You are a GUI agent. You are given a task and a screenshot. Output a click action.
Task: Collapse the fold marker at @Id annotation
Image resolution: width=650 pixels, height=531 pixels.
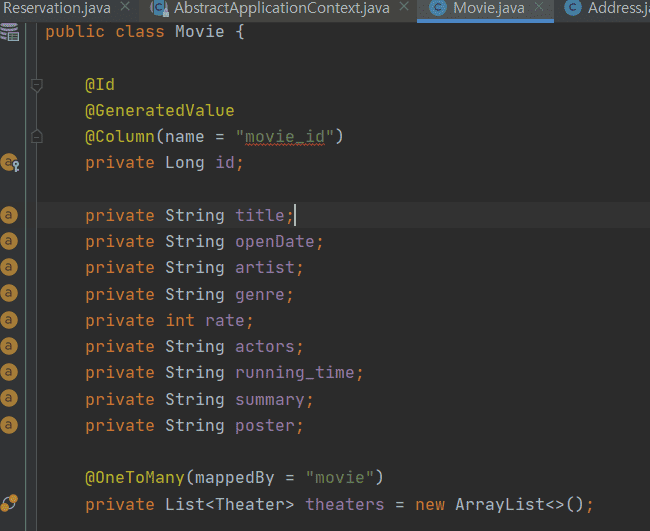point(37,85)
